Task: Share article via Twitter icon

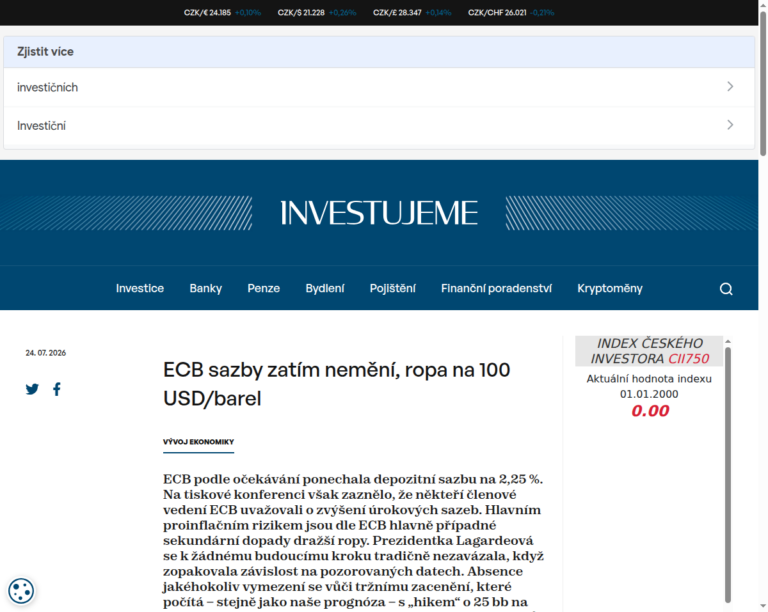Action: click(32, 389)
